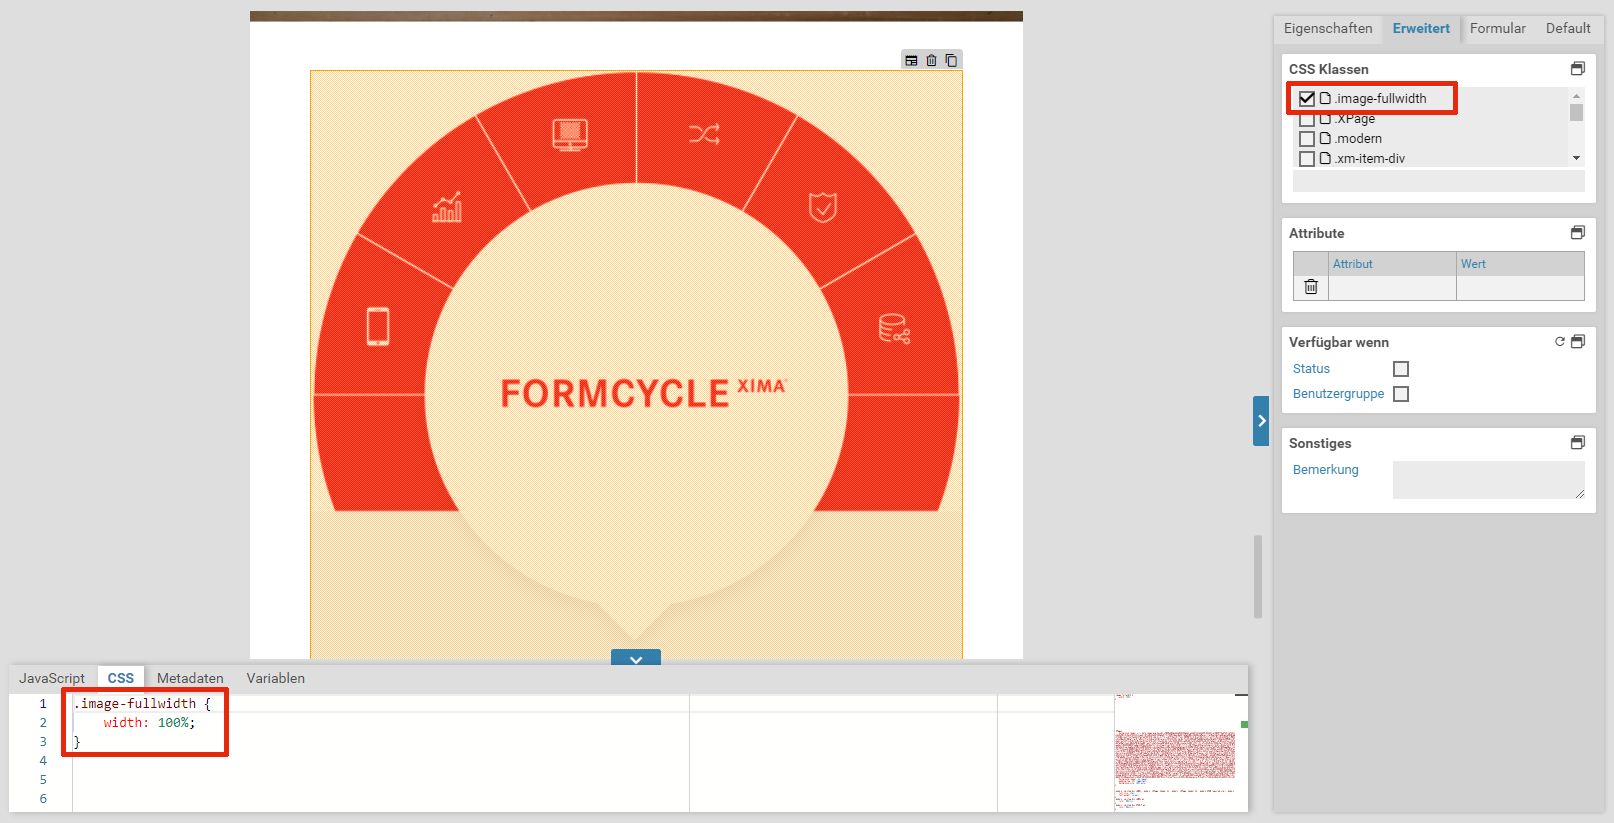Image resolution: width=1614 pixels, height=823 pixels.
Task: Delete the attribute row with the trash icon
Action: click(x=1310, y=287)
